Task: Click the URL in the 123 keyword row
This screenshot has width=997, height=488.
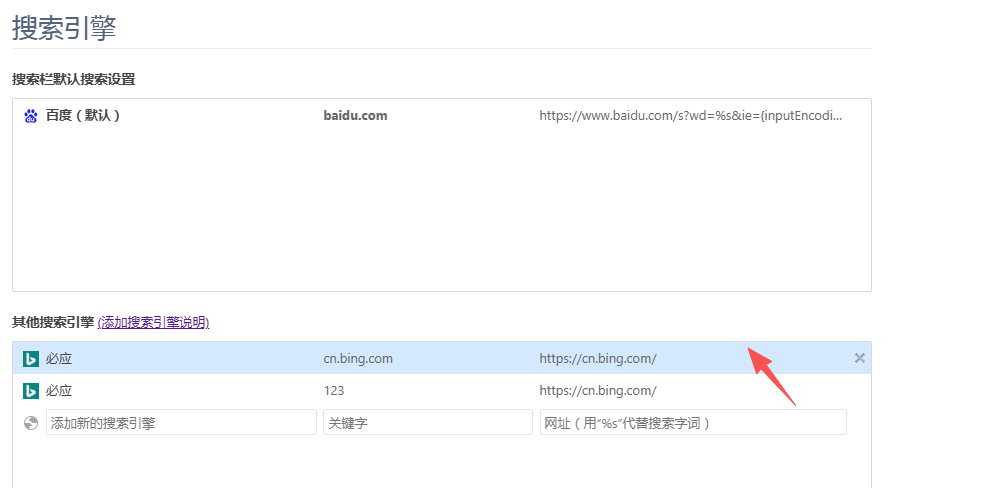Action: (598, 391)
